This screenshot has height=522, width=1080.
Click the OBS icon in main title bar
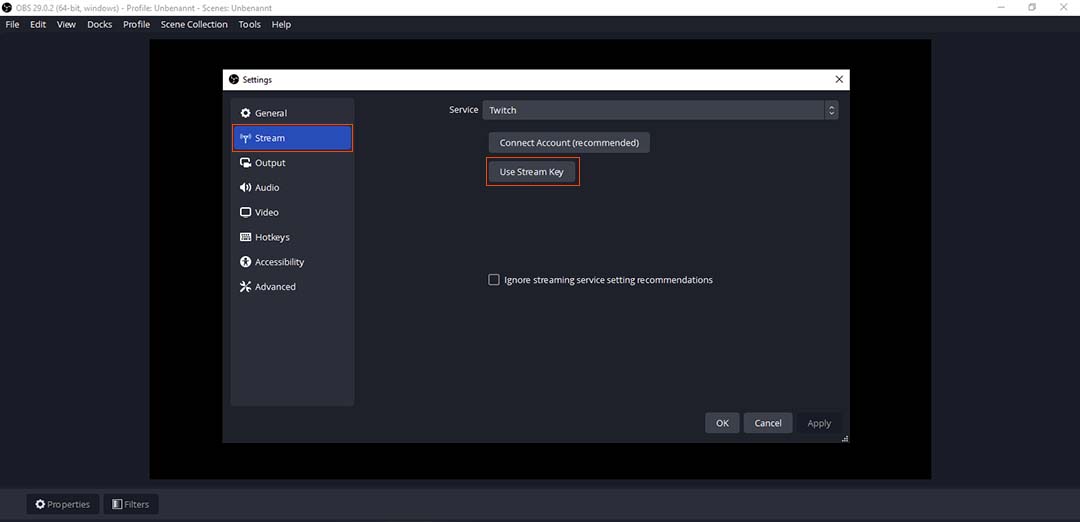tap(7, 8)
